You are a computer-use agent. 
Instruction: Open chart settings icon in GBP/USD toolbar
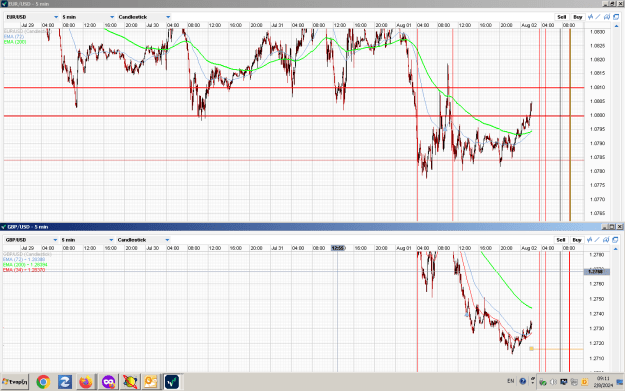coord(606,240)
